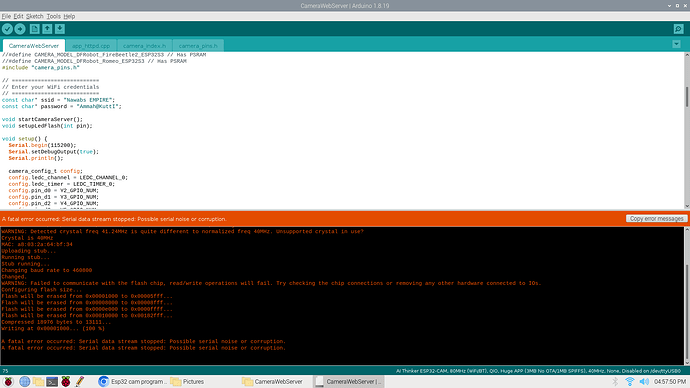
Task: Open the tab options dropdown arrow
Action: point(676,44)
